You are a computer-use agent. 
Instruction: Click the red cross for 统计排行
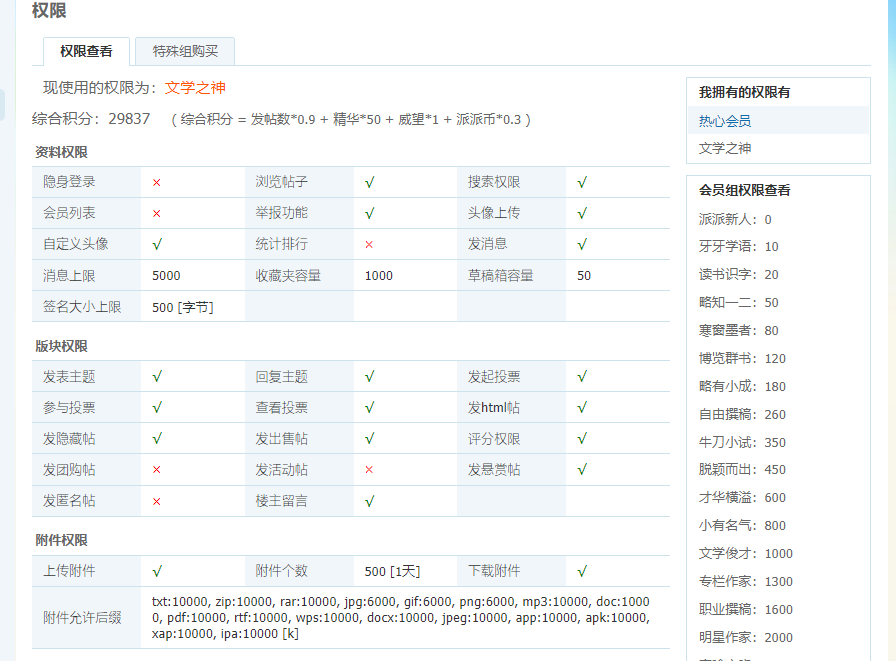point(369,244)
